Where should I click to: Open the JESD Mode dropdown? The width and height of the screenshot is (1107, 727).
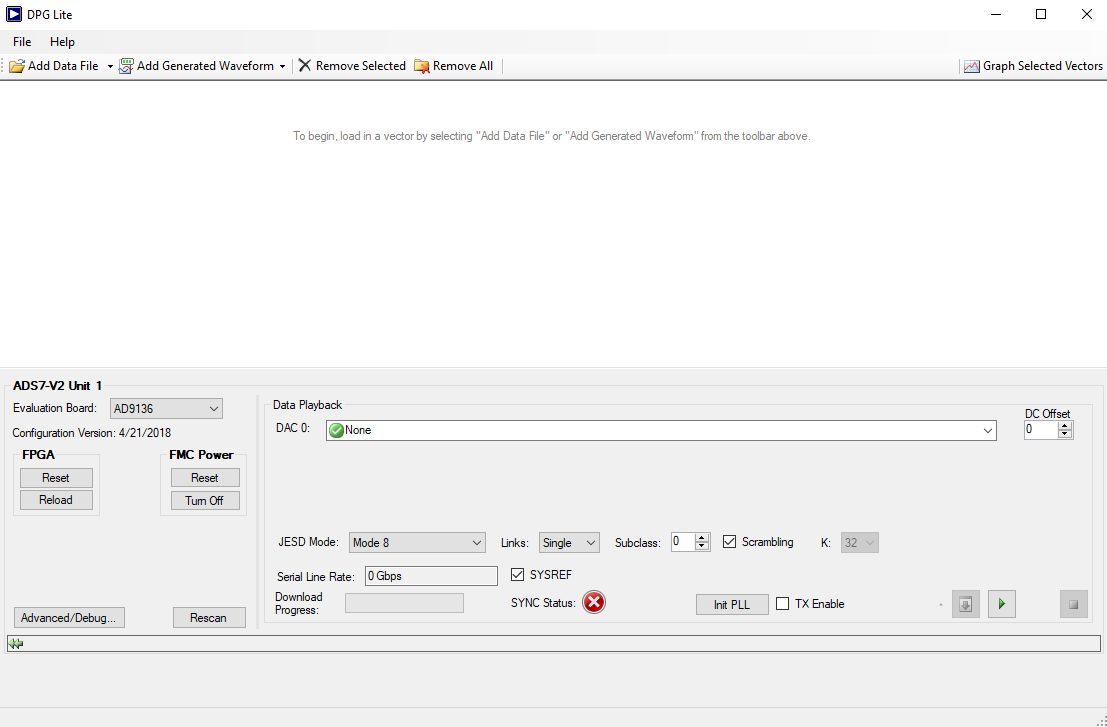coord(417,543)
